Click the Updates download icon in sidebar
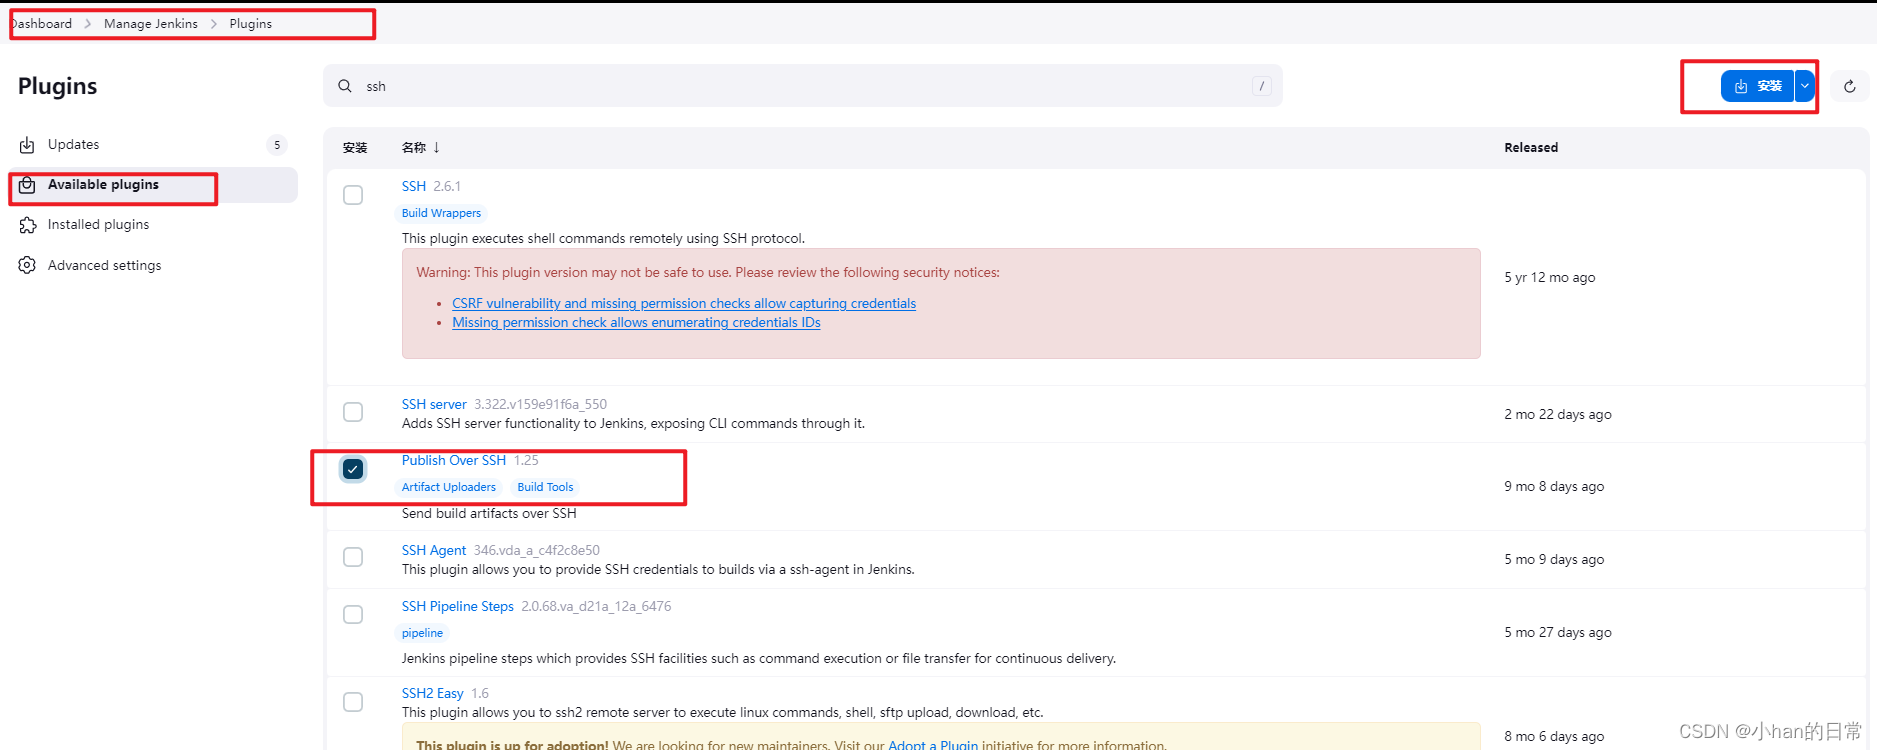The image size is (1877, 750). point(27,145)
